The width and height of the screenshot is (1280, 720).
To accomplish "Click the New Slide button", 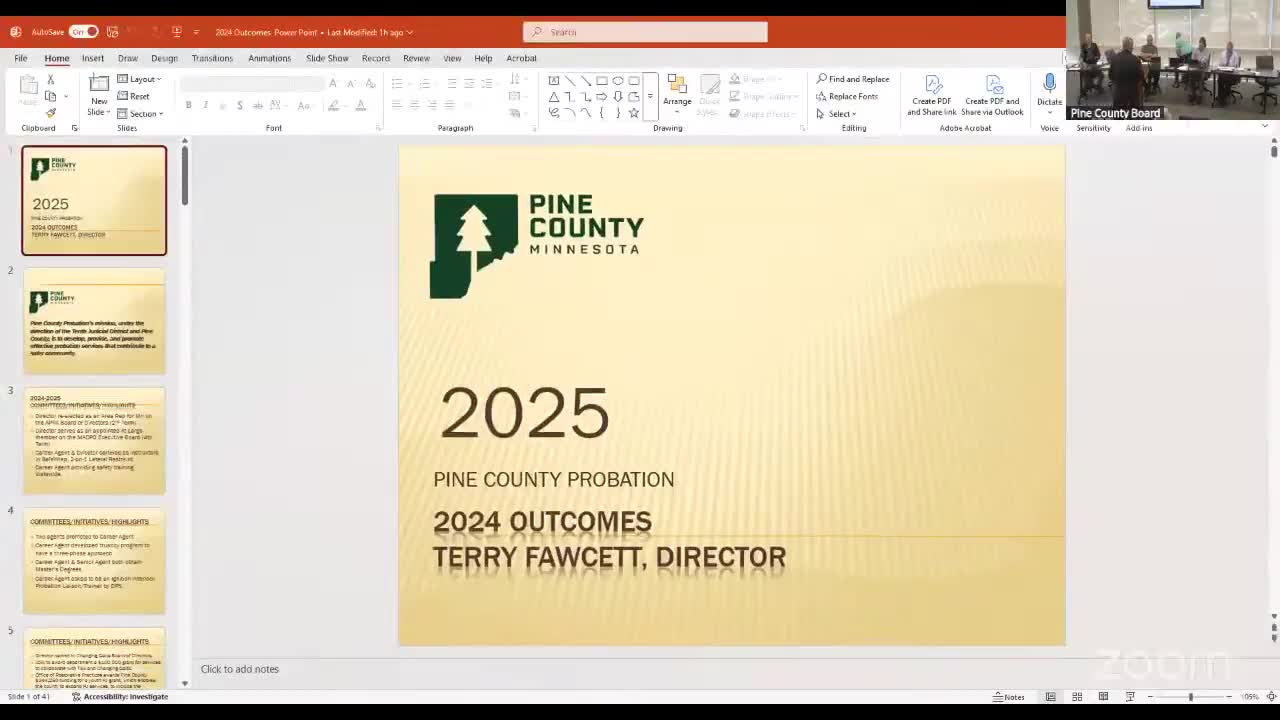I will pyautogui.click(x=99, y=96).
